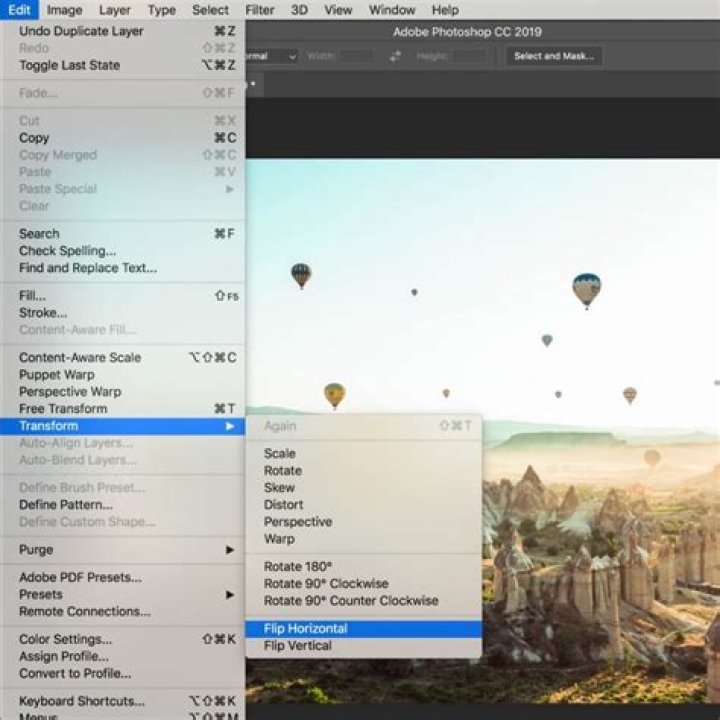Open the Help menu

(445, 10)
